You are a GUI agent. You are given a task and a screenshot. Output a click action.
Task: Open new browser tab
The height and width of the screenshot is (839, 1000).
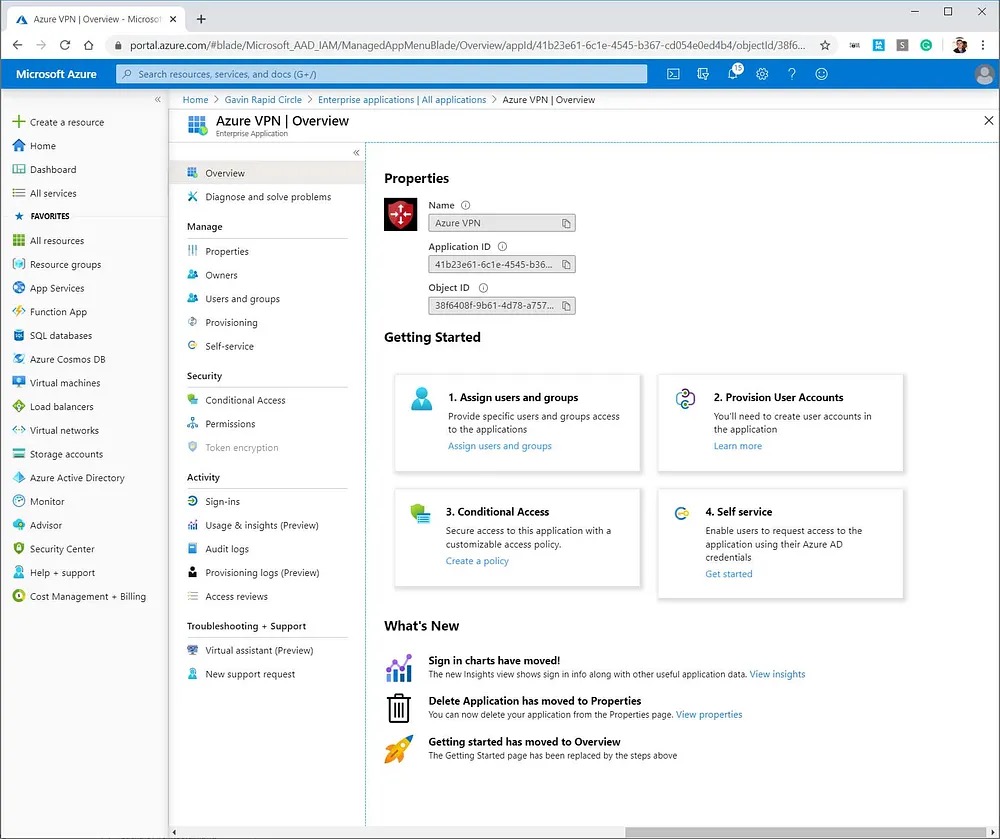pos(201,19)
